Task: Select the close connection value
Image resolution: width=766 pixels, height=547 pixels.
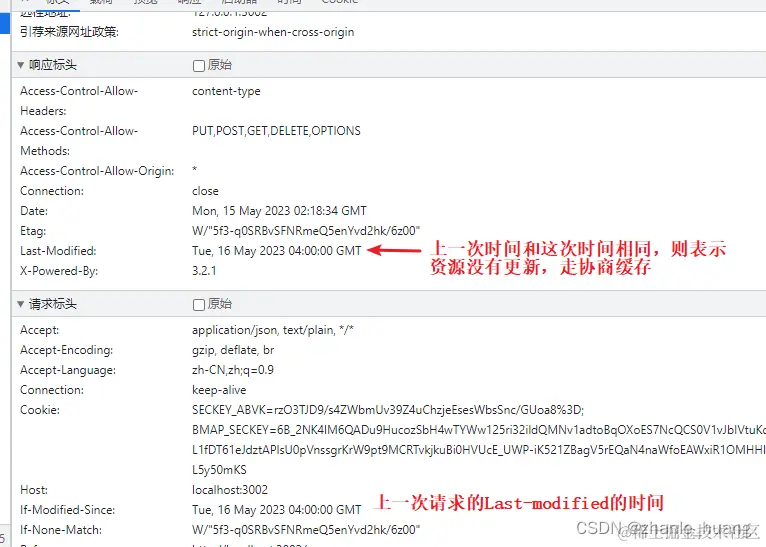Action: point(205,191)
